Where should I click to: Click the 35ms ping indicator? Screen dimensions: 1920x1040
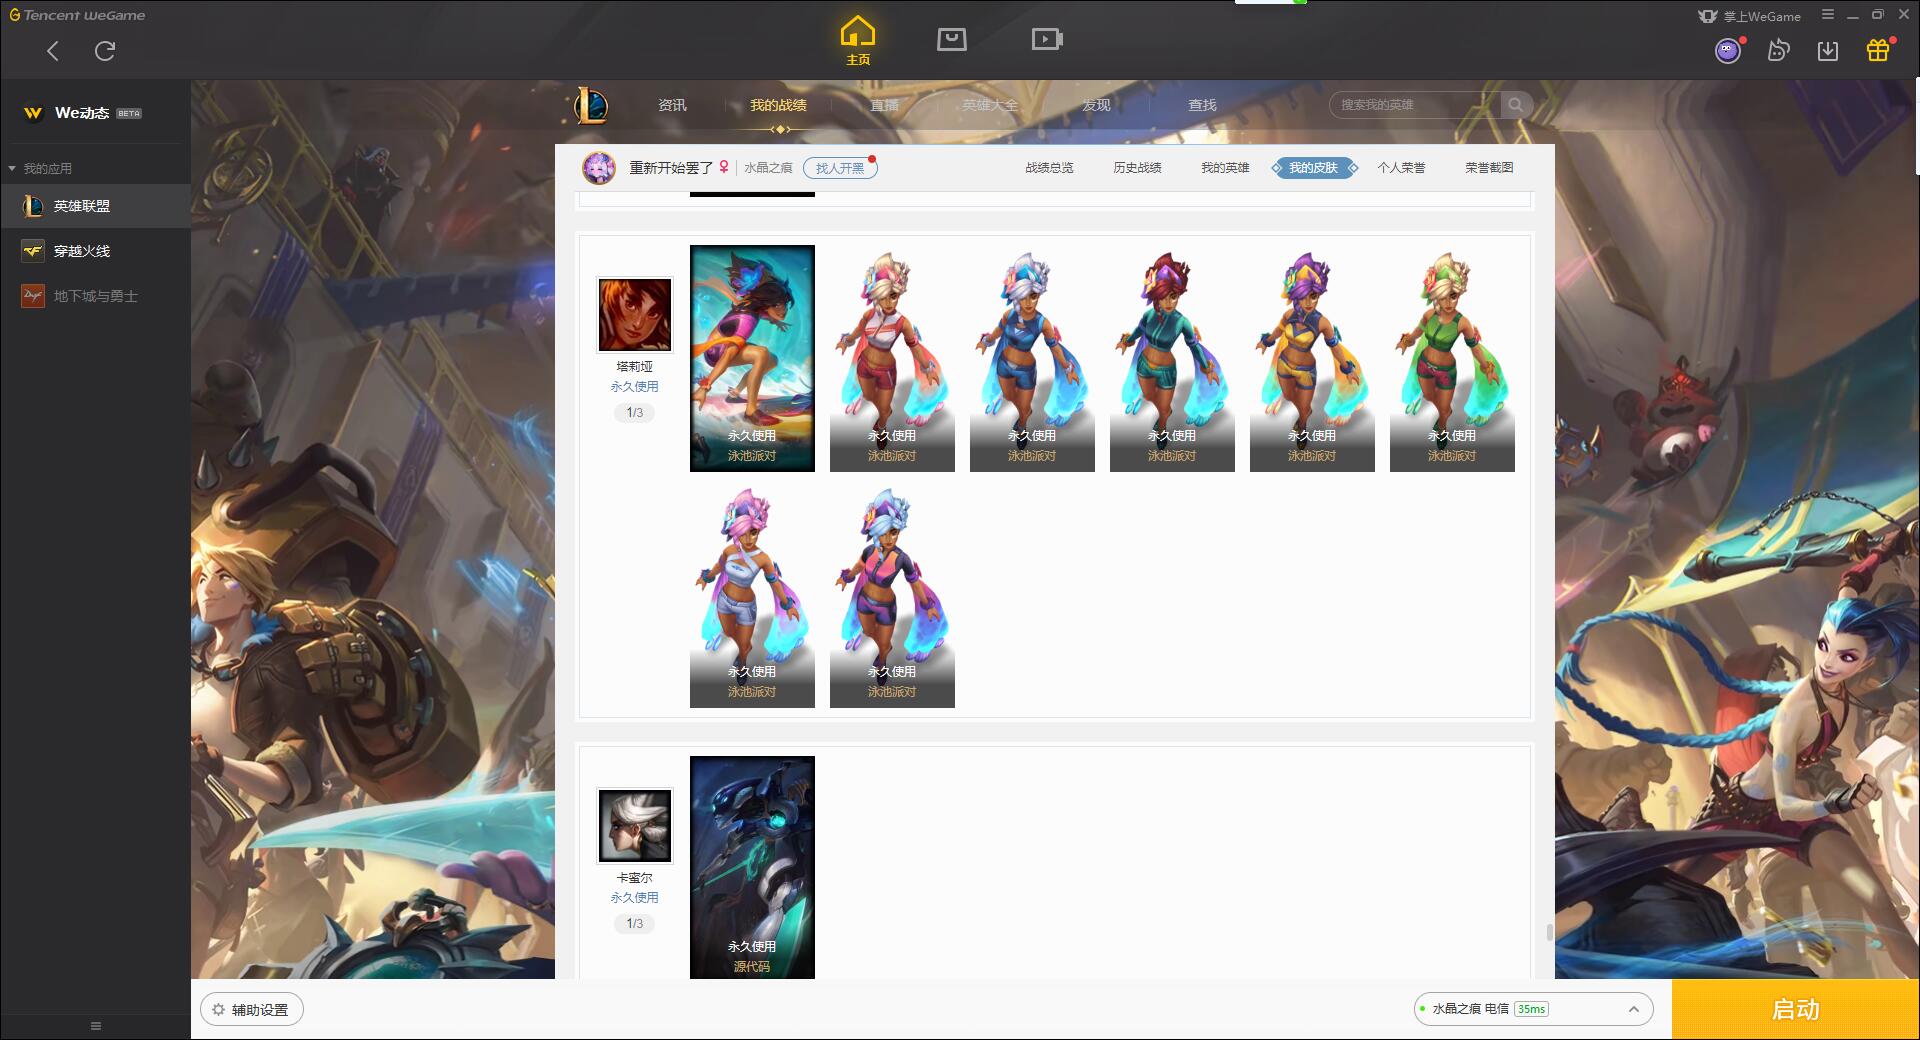[1531, 1009]
